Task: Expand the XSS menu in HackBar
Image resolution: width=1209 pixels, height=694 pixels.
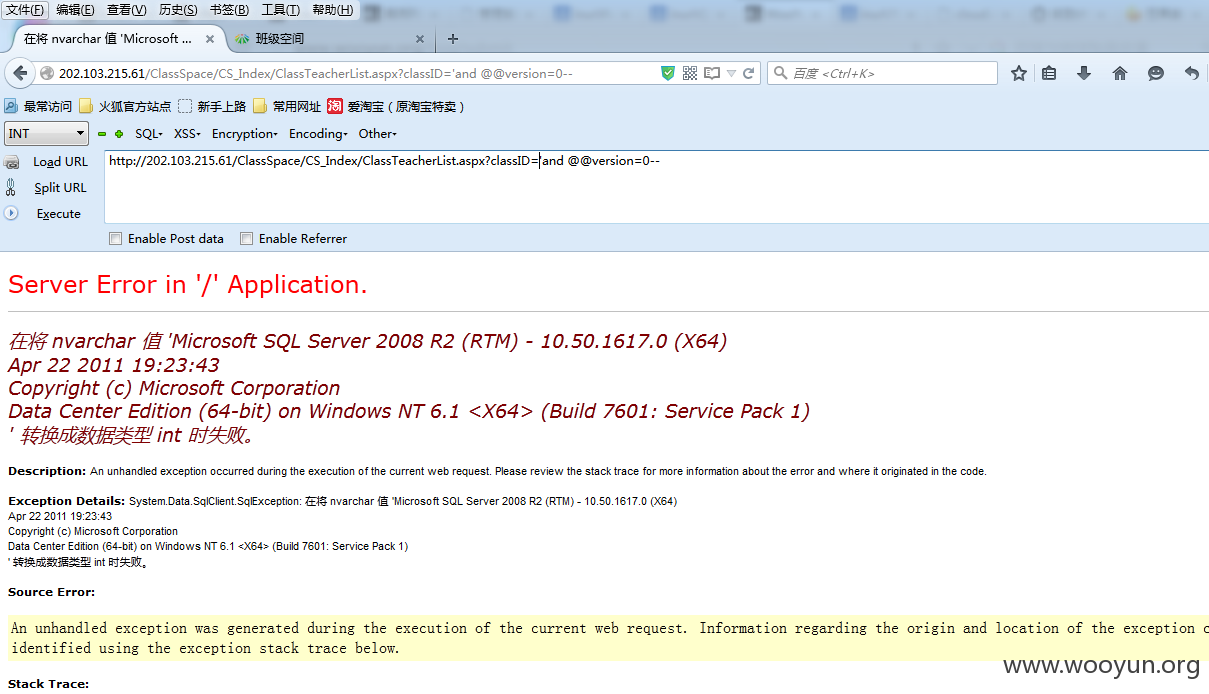Action: pyautogui.click(x=187, y=134)
